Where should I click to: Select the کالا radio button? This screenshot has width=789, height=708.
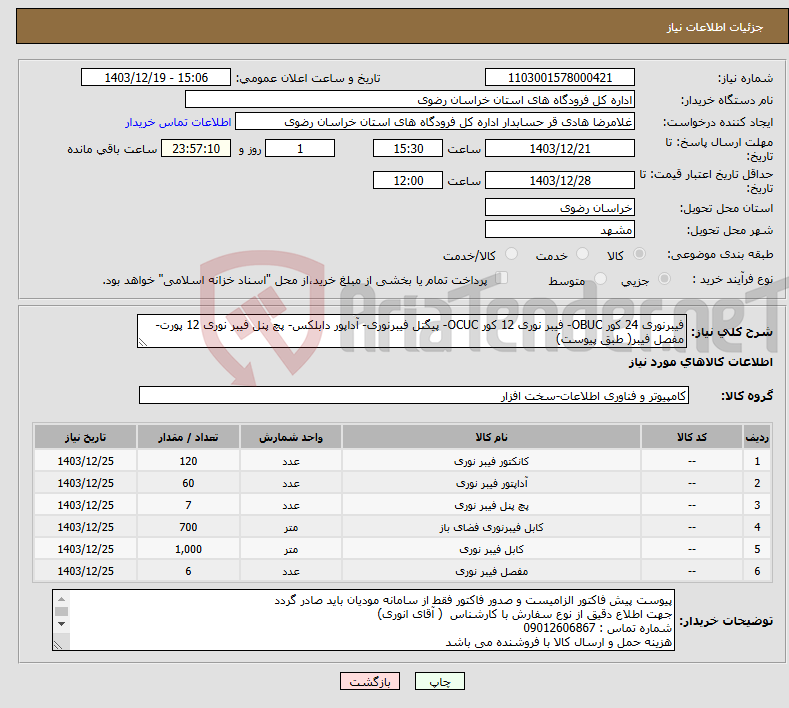pyautogui.click(x=639, y=254)
